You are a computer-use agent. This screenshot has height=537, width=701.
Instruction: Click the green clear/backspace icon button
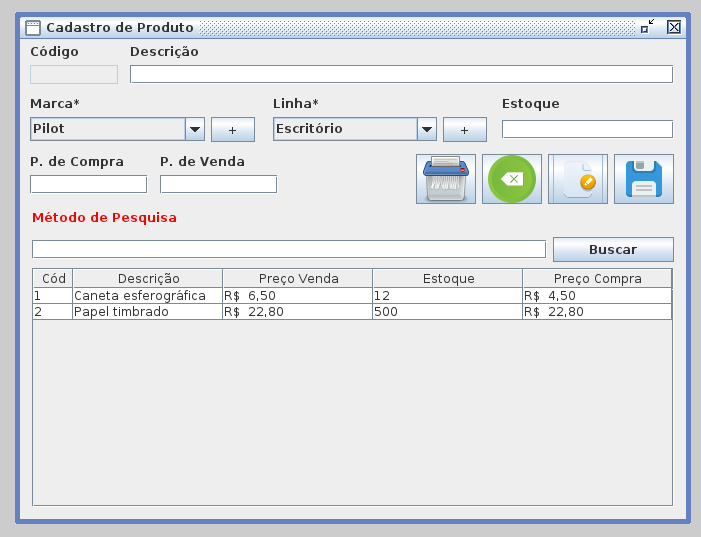coord(512,179)
